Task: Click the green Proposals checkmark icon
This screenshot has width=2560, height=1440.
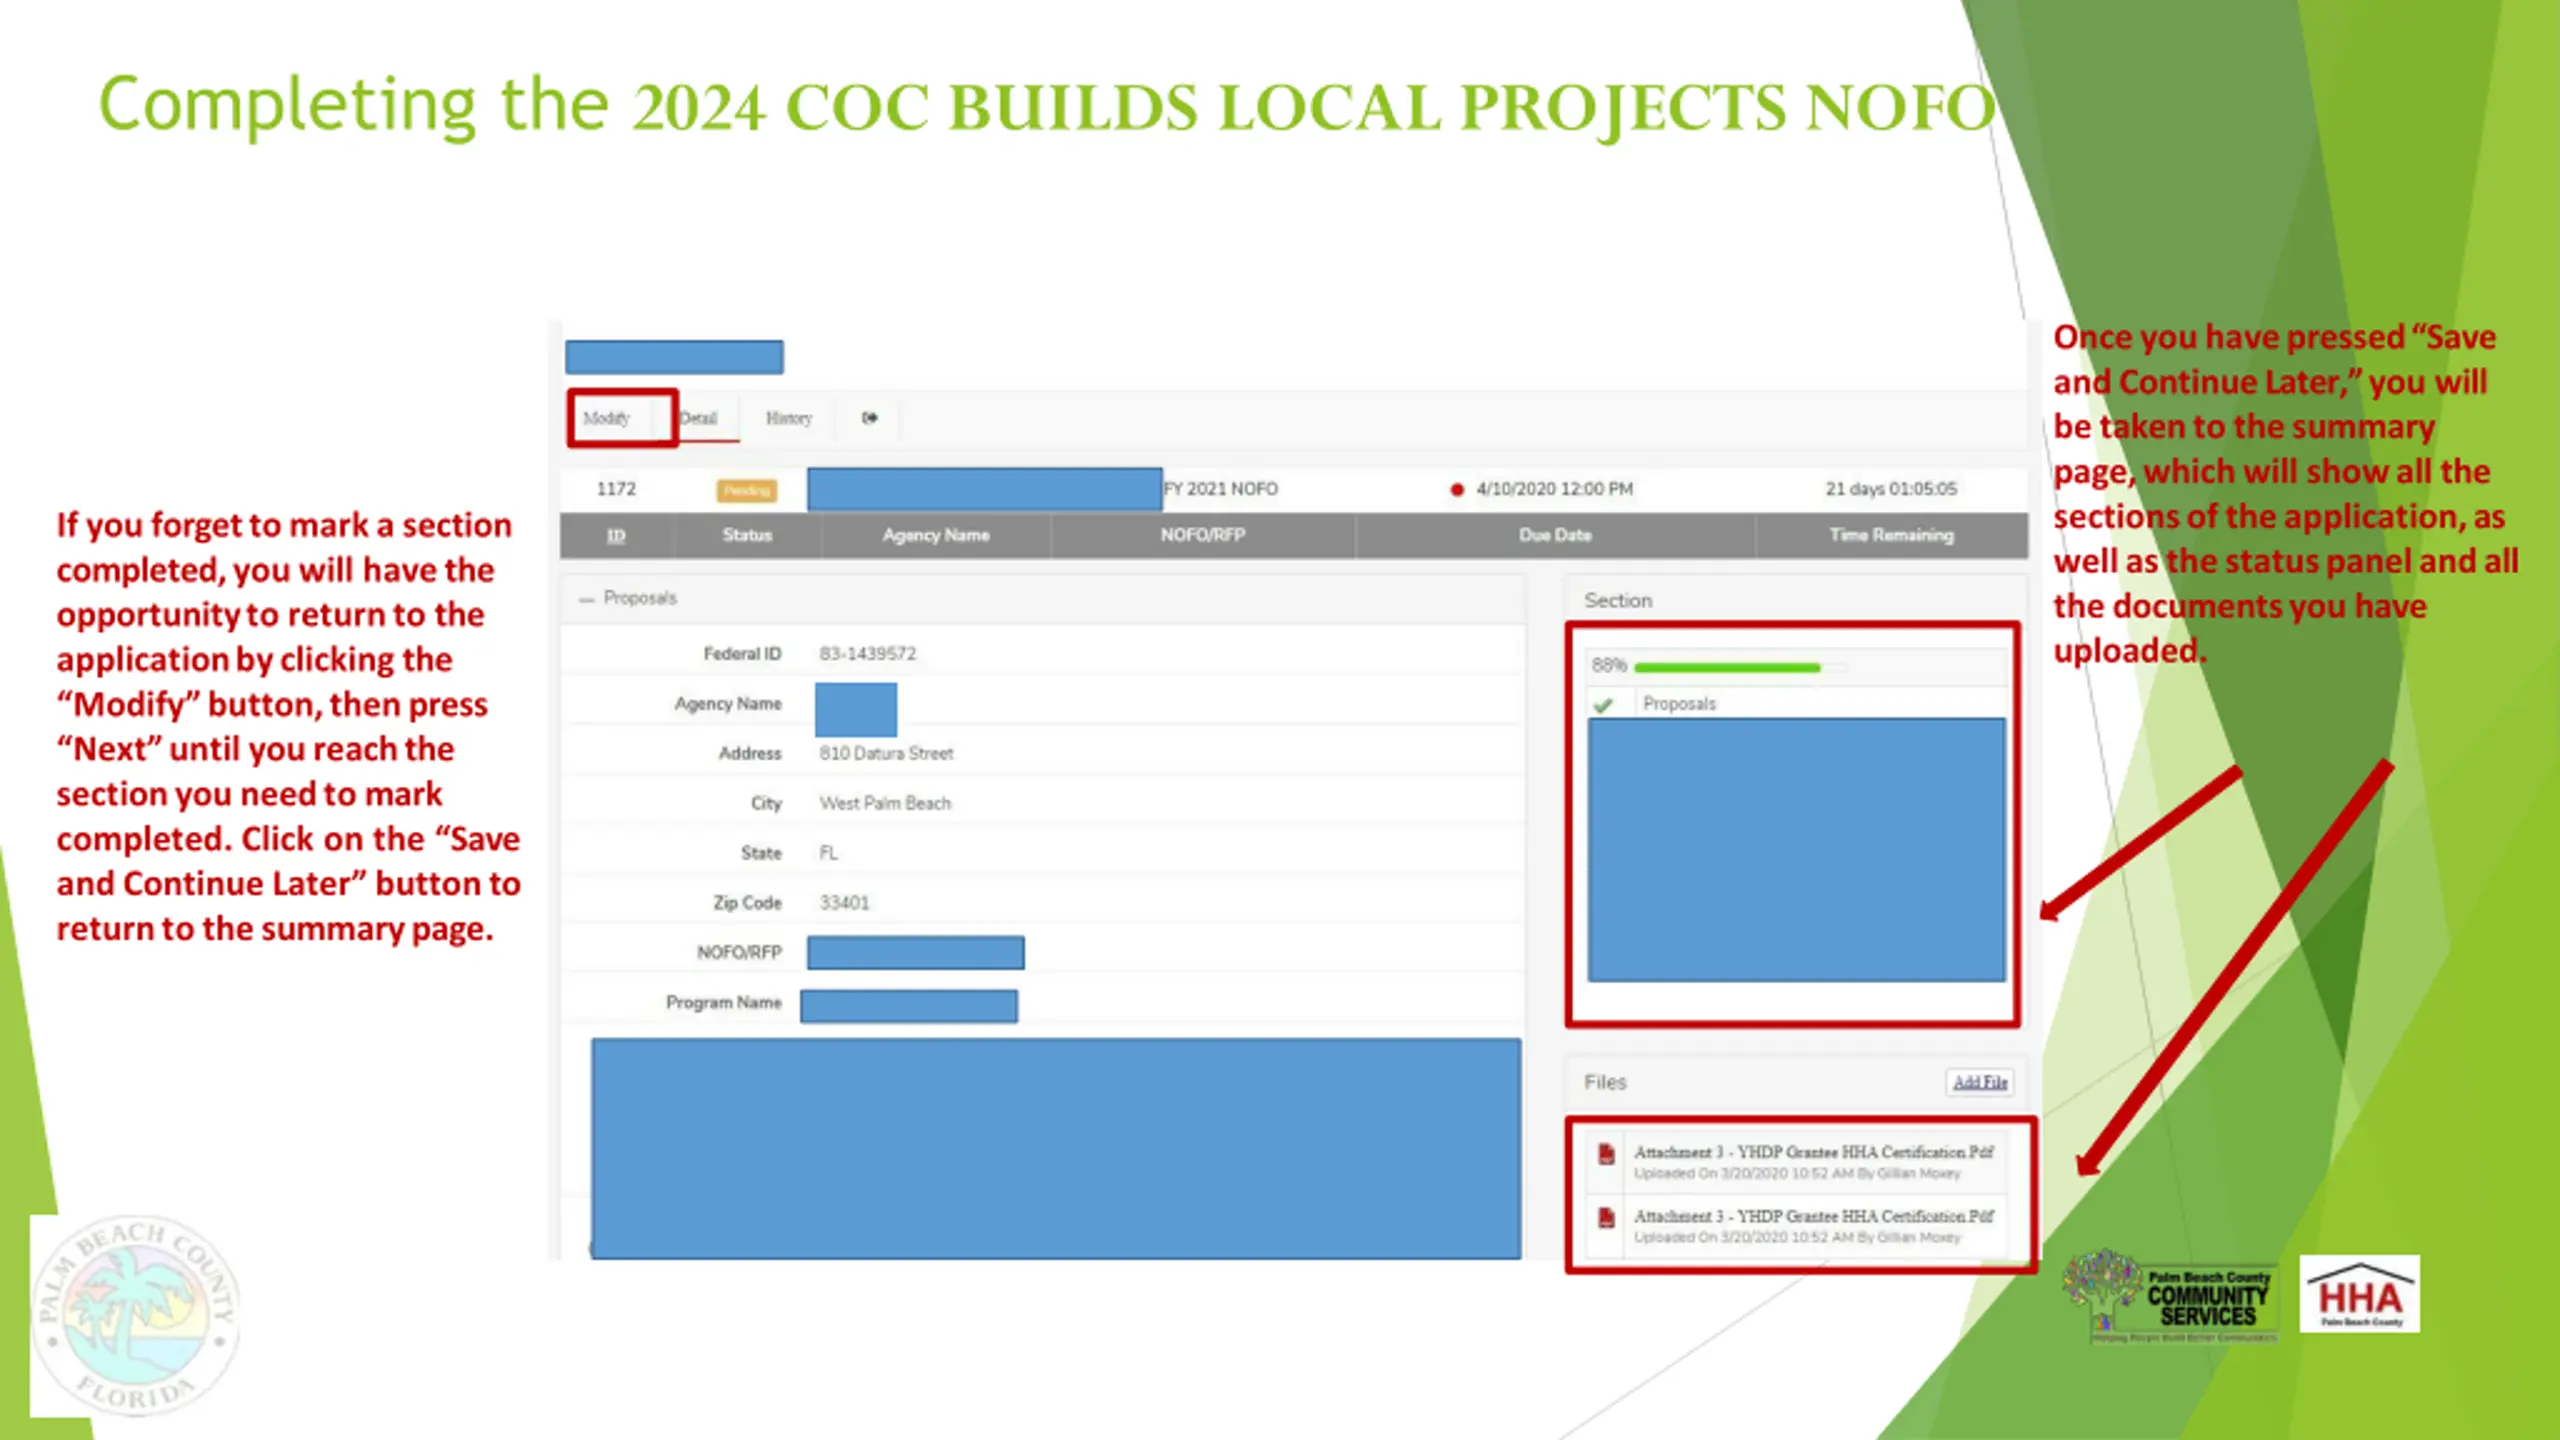Action: 1603,705
